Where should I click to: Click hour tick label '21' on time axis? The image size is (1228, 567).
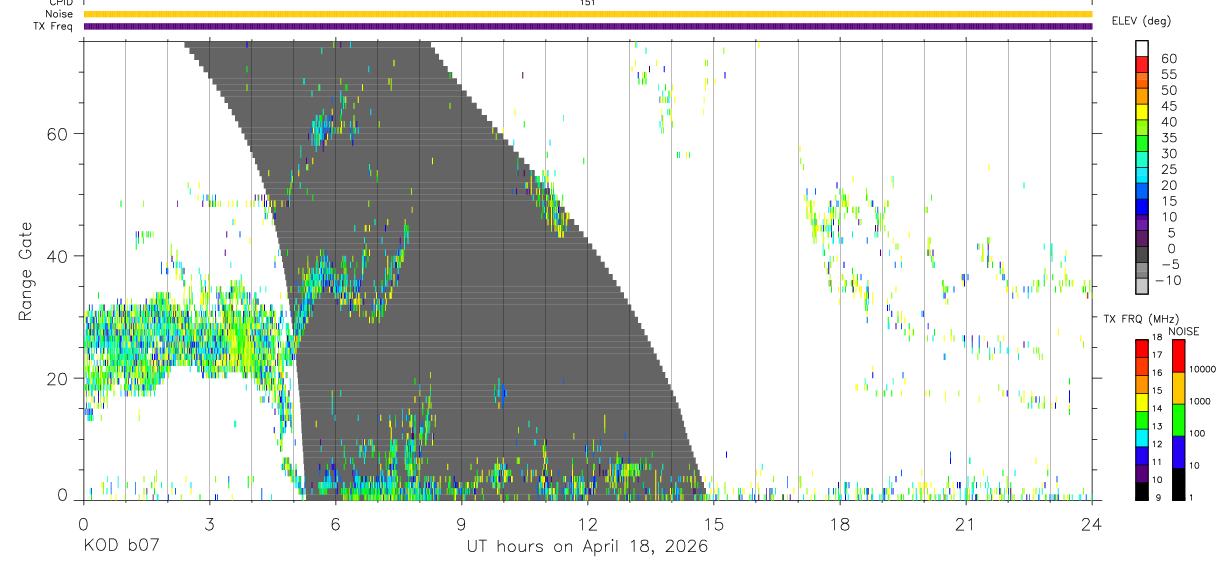[x=965, y=525]
